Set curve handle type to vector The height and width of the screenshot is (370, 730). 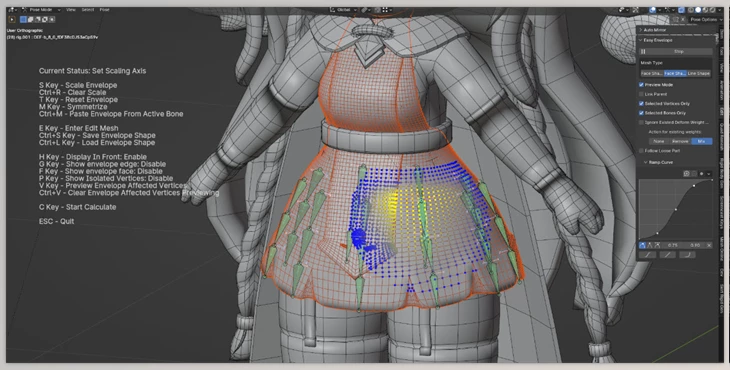pyautogui.click(x=650, y=245)
